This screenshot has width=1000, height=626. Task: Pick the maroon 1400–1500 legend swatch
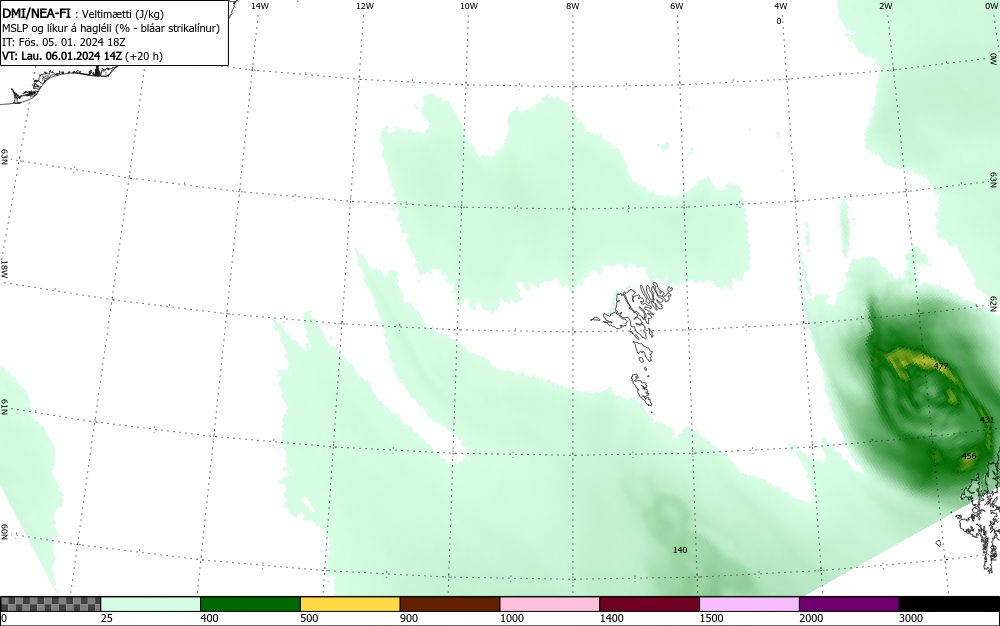(649, 604)
